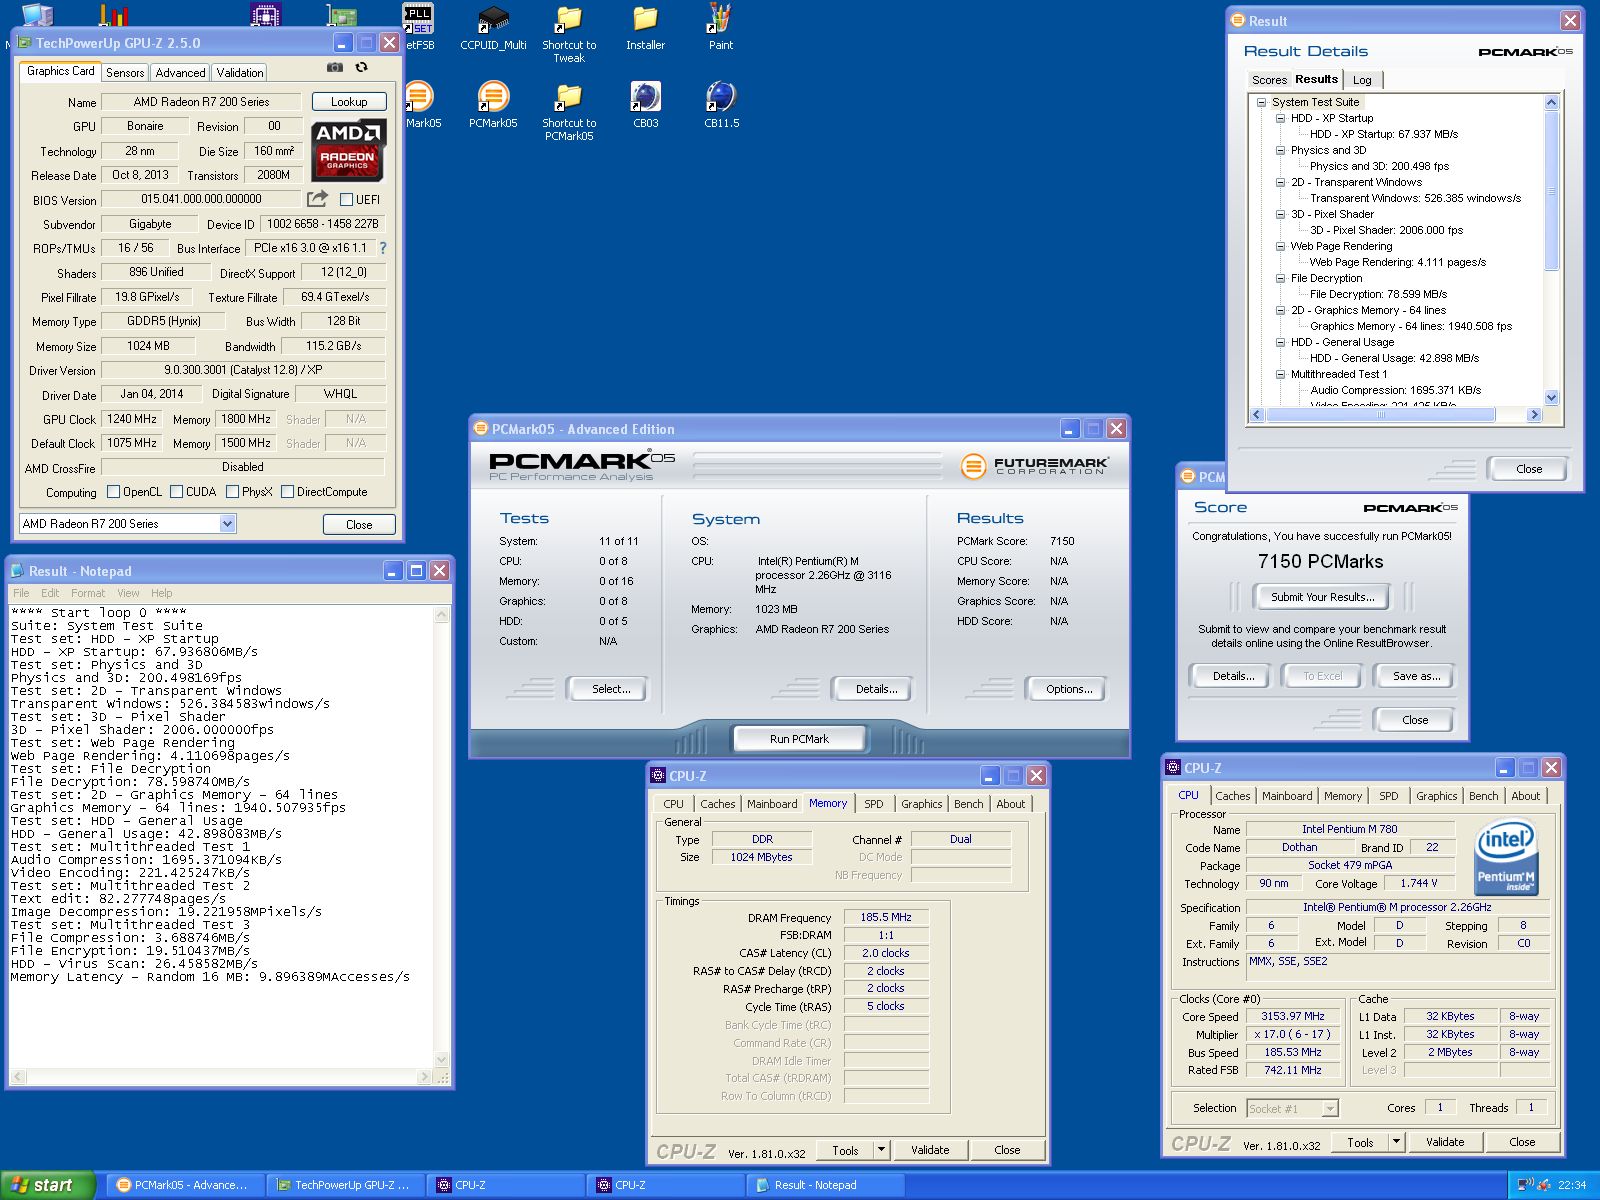Open the Tools dropdown arrow in CPU-Z CPU window
Screen dimensions: 1600x1200
(1397, 1141)
